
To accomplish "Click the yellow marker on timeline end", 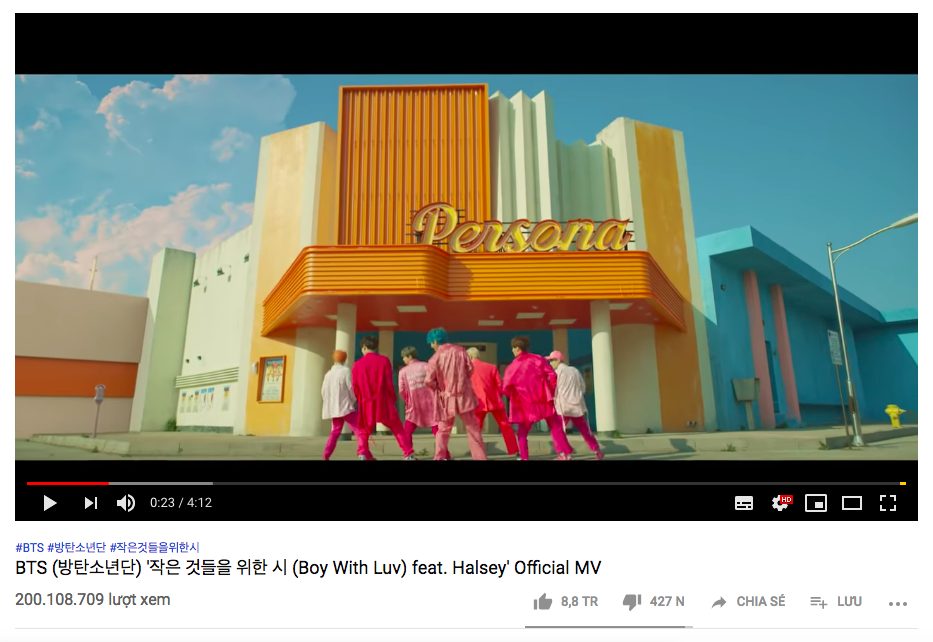I will pyautogui.click(x=903, y=483).
